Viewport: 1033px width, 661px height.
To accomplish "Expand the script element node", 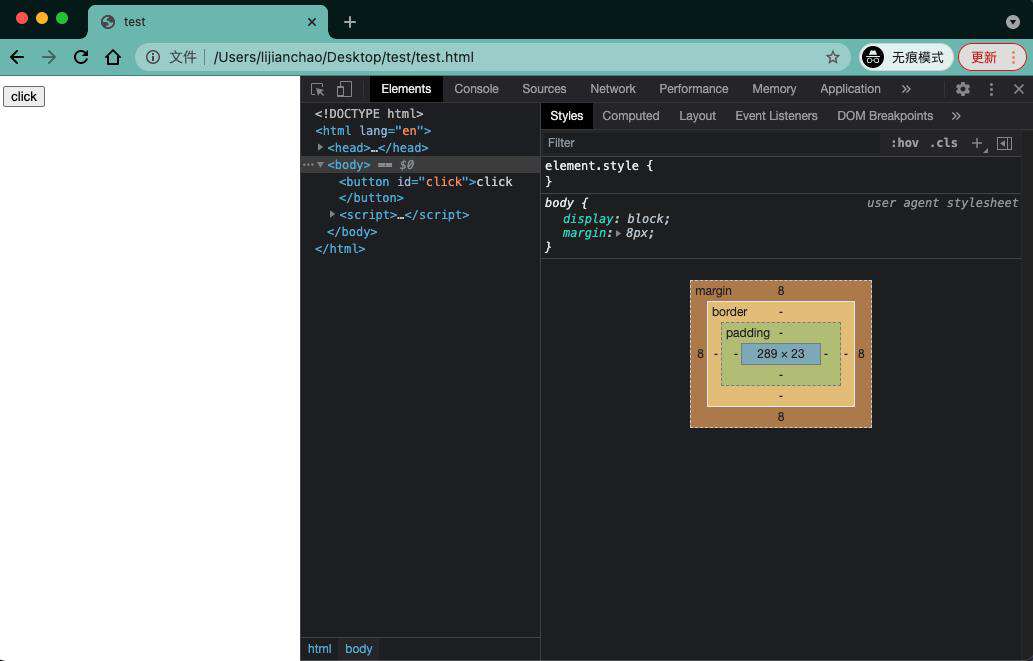I will (332, 214).
